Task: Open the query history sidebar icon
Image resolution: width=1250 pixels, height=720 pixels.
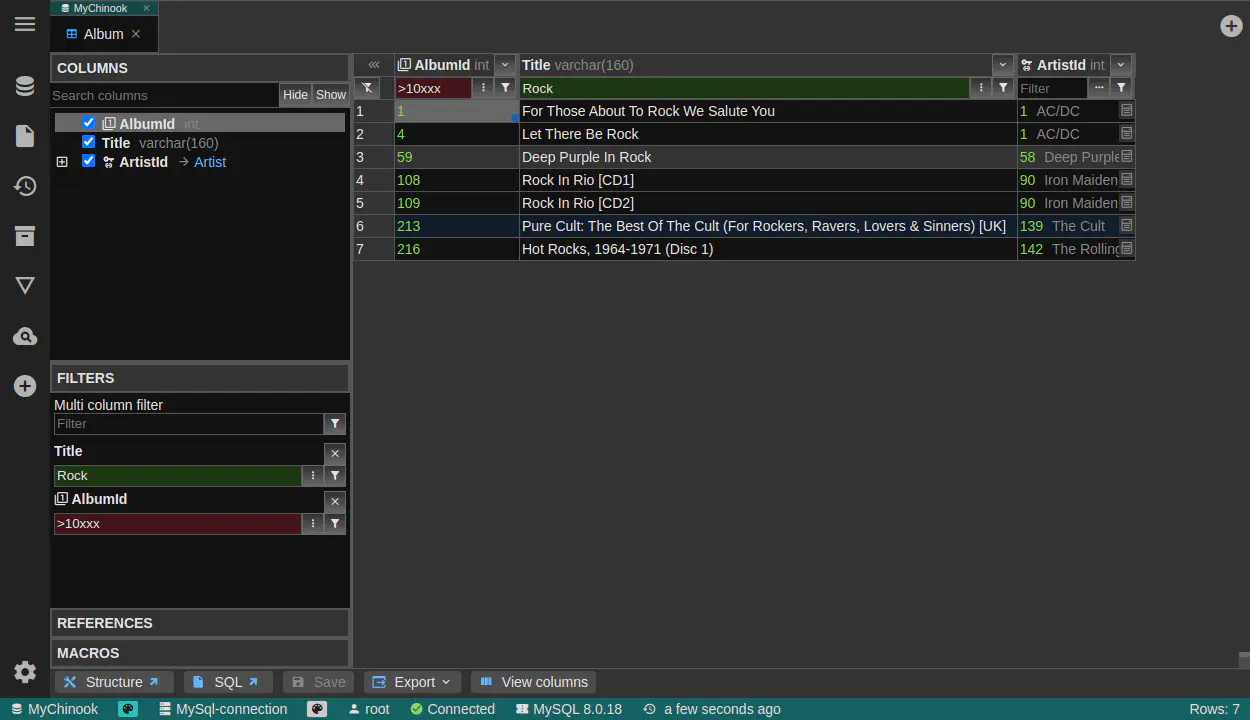Action: tap(25, 187)
